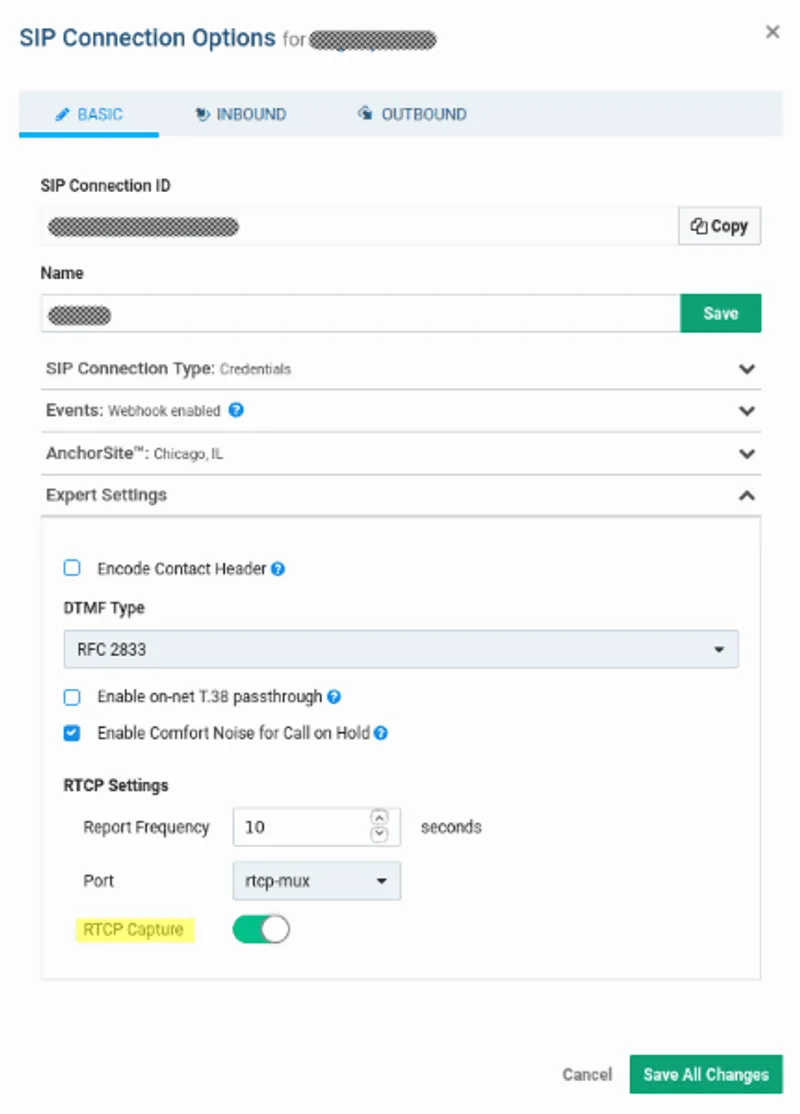Click help icon beside Encode Contact Header
The width and height of the screenshot is (800, 1114).
(x=278, y=569)
